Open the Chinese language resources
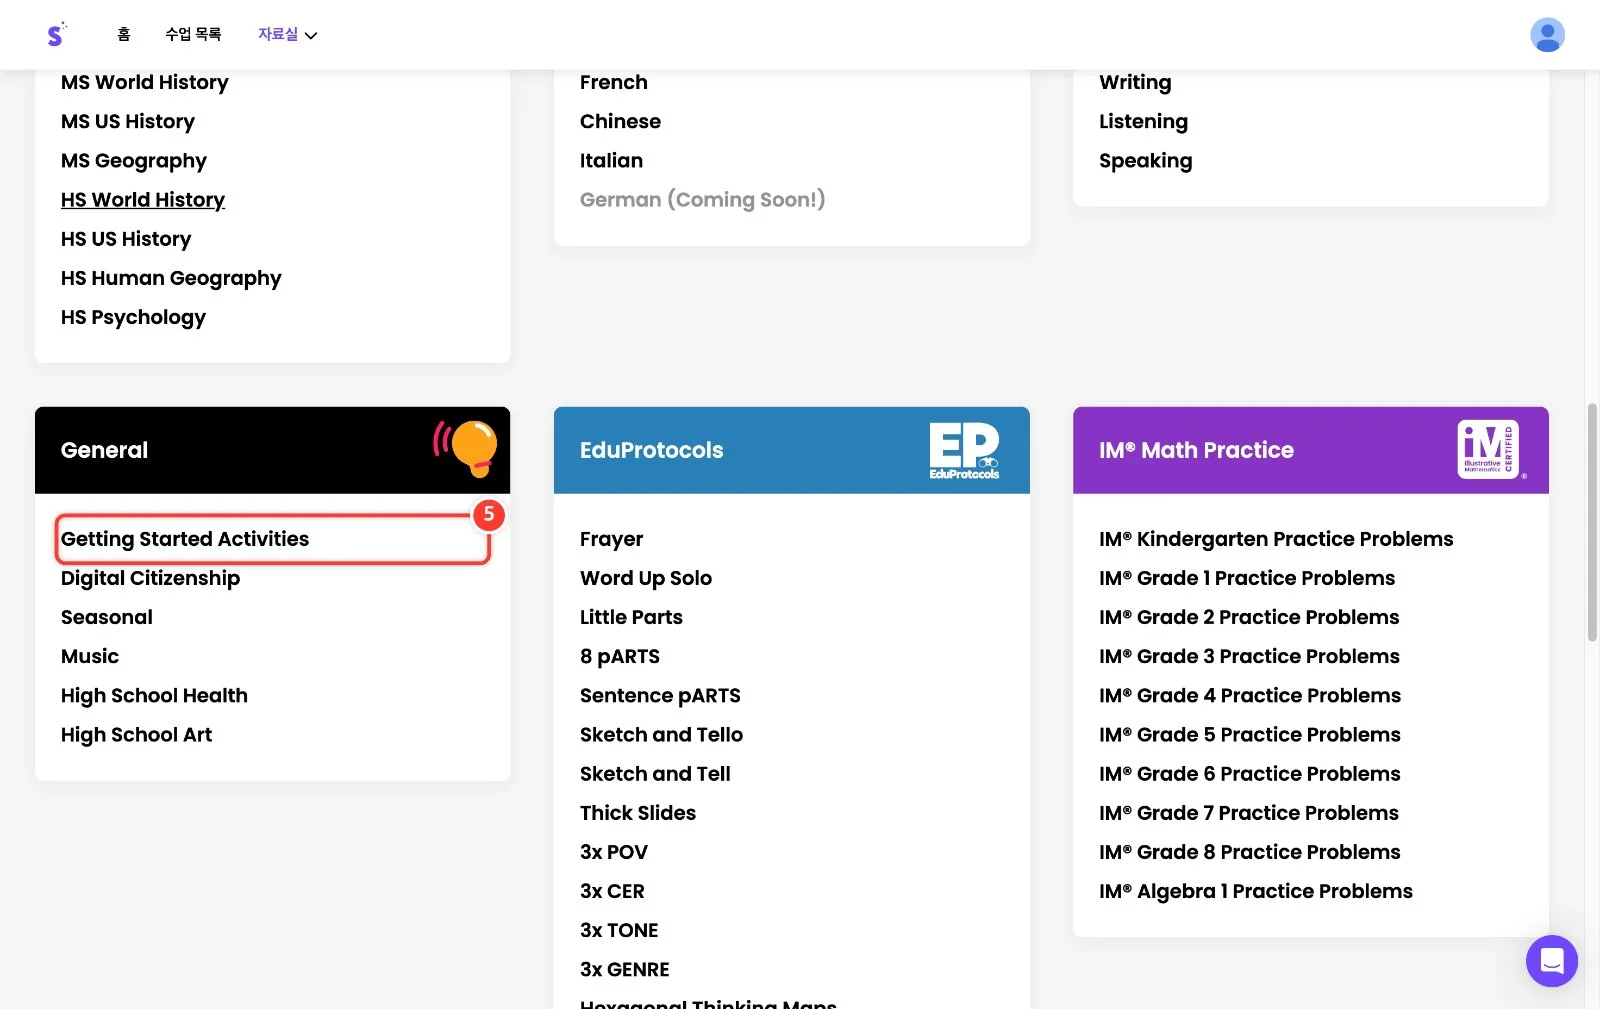The width and height of the screenshot is (1600, 1009). coord(620,121)
